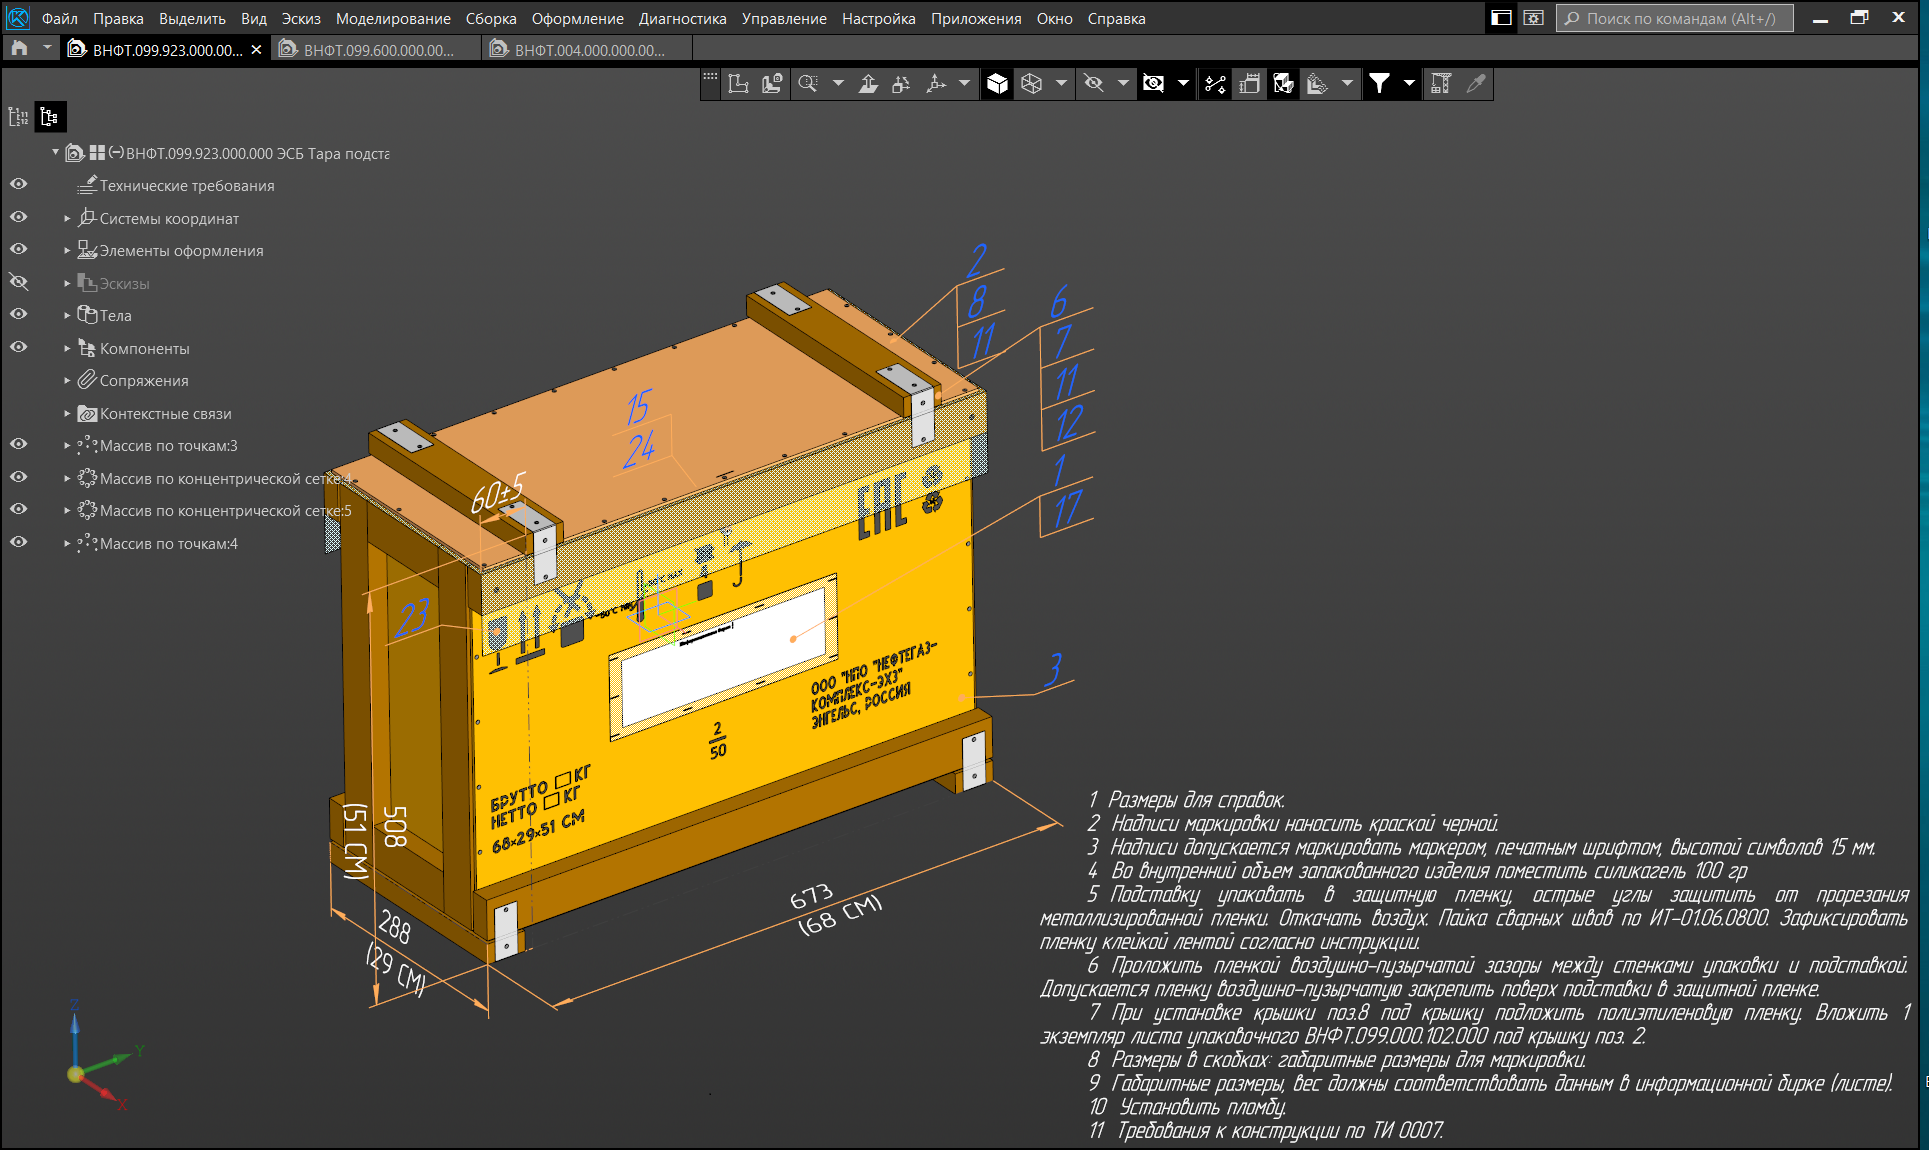Click the home icon in tab bar
The width and height of the screenshot is (1929, 1150).
pos(19,49)
